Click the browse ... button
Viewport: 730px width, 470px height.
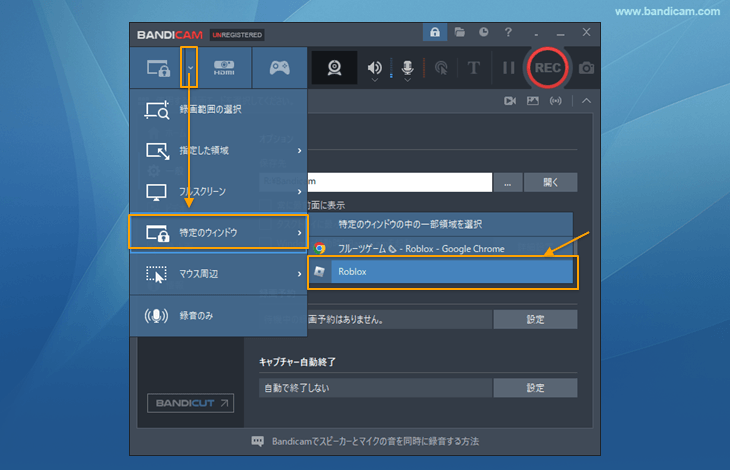[507, 182]
